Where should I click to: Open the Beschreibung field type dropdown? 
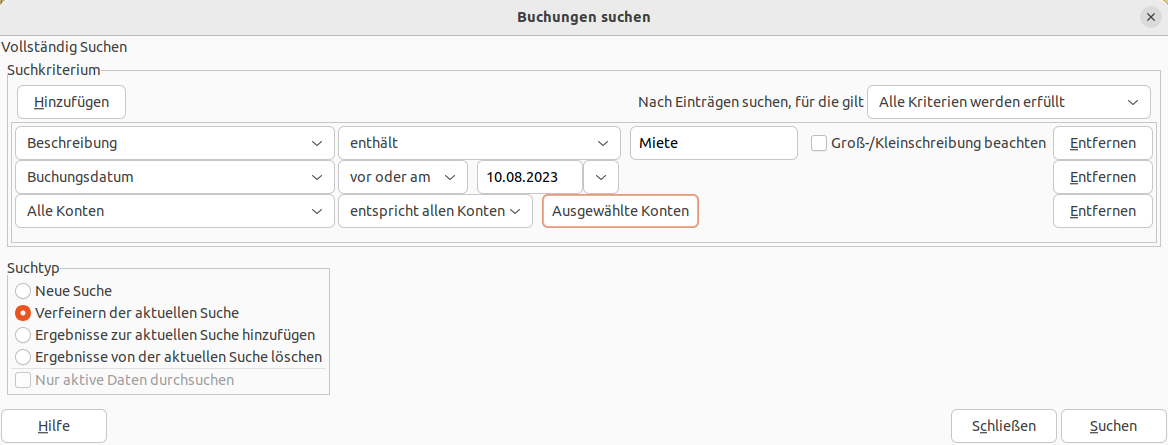pyautogui.click(x=175, y=143)
